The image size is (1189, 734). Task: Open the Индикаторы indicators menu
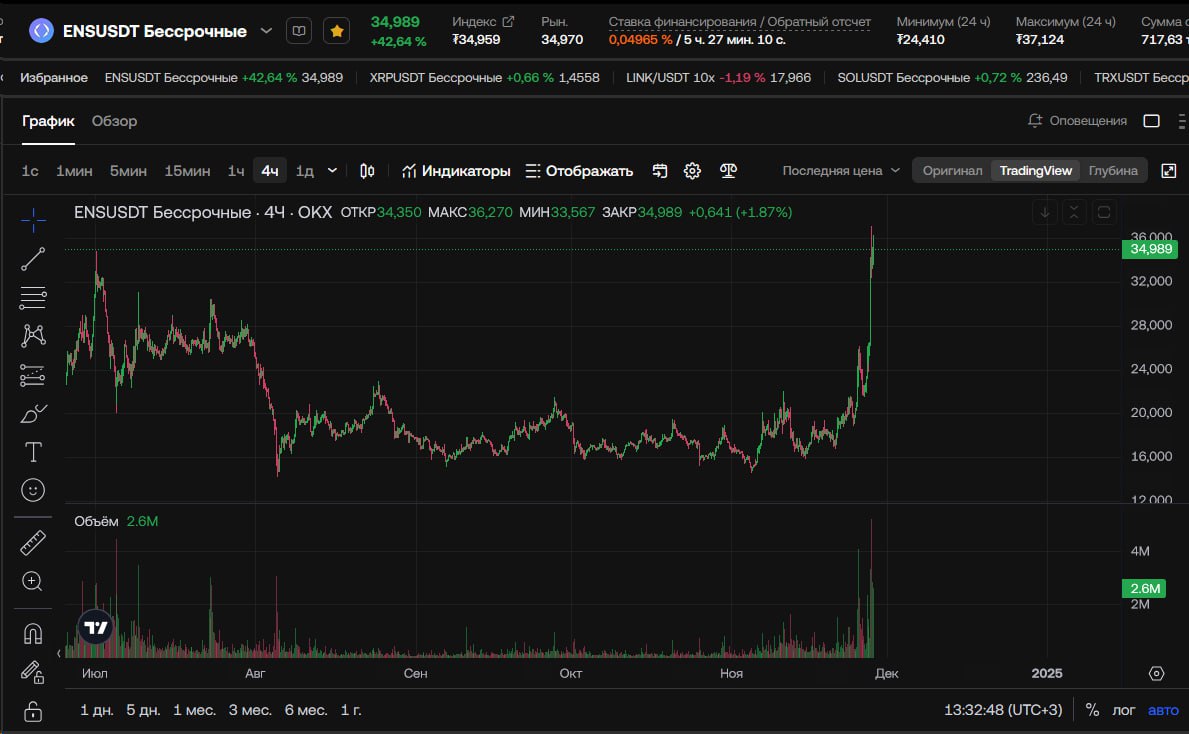tap(456, 171)
